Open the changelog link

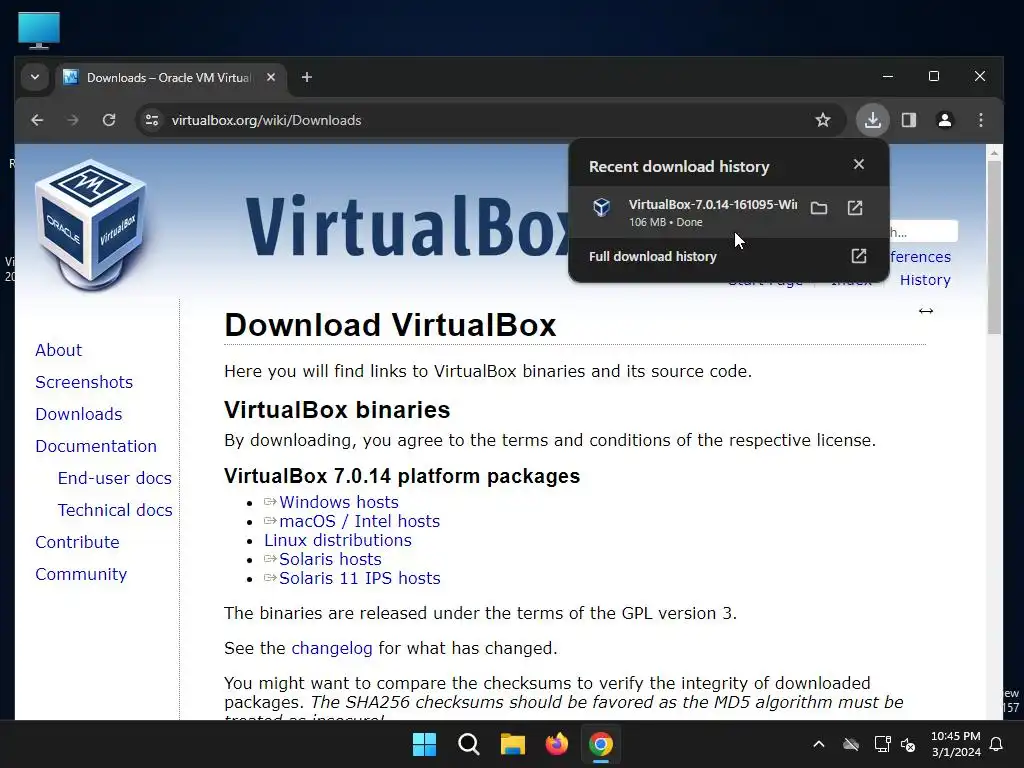pyautogui.click(x=332, y=648)
